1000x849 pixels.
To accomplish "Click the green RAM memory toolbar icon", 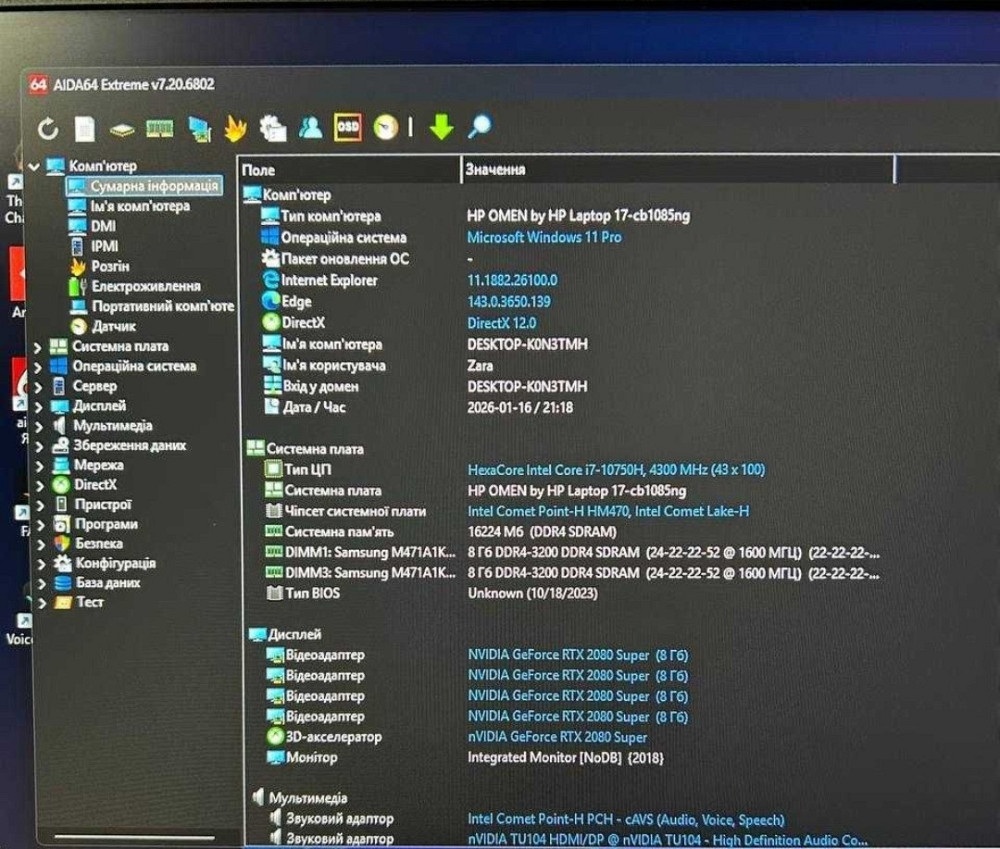I will pos(160,128).
